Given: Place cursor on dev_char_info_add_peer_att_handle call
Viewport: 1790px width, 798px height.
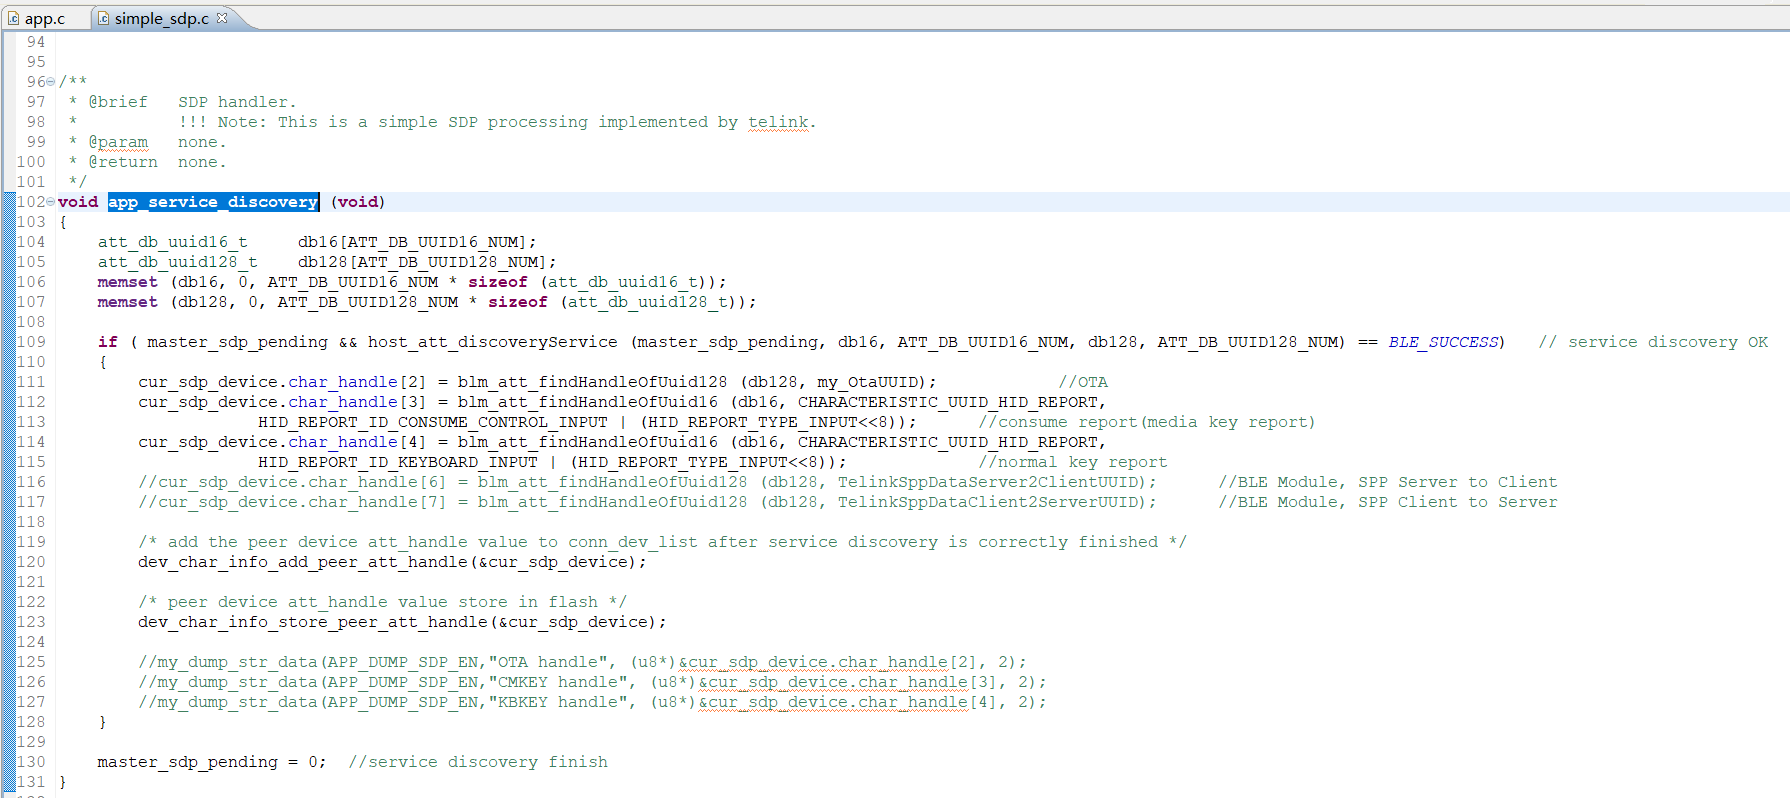Looking at the screenshot, I should (x=302, y=562).
